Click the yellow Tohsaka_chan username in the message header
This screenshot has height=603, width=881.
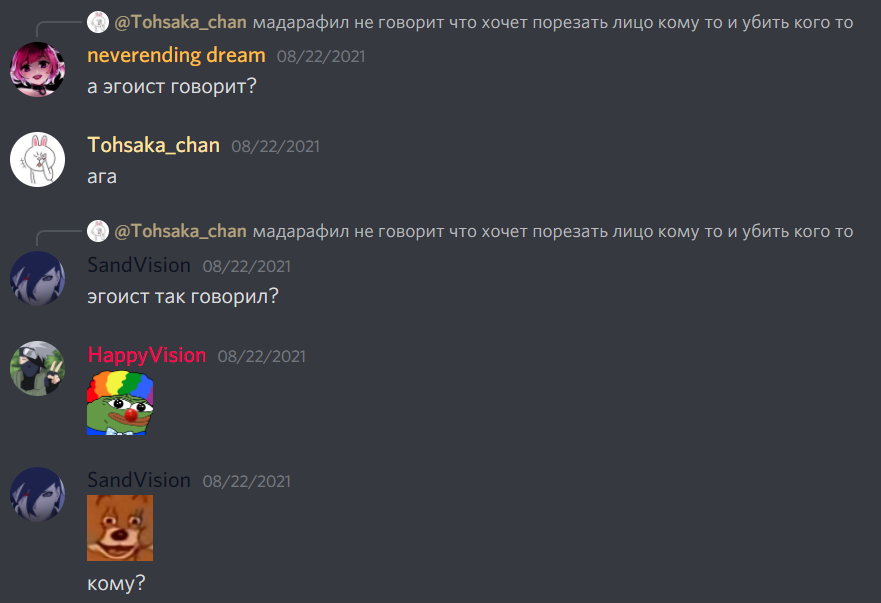(153, 145)
